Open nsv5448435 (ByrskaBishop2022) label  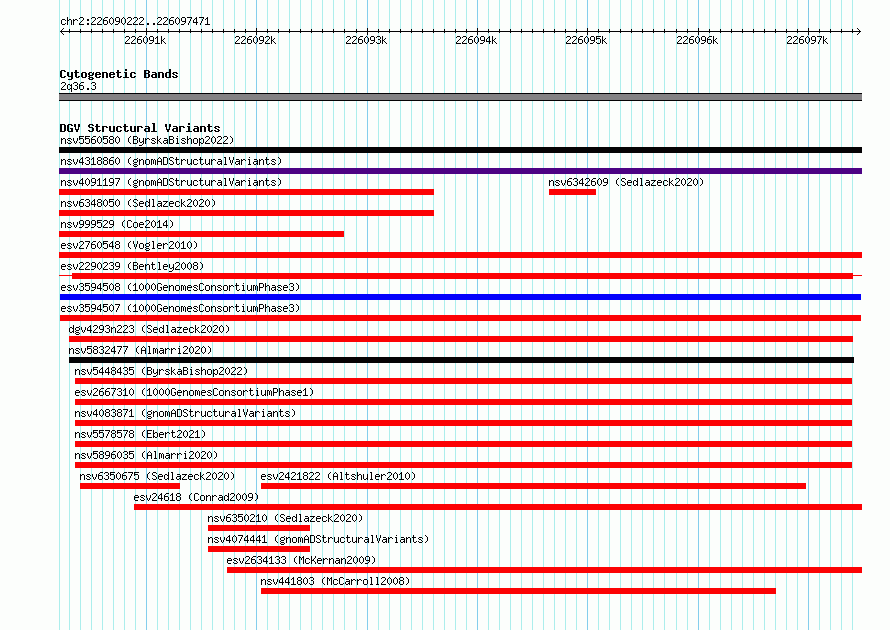coord(161,371)
